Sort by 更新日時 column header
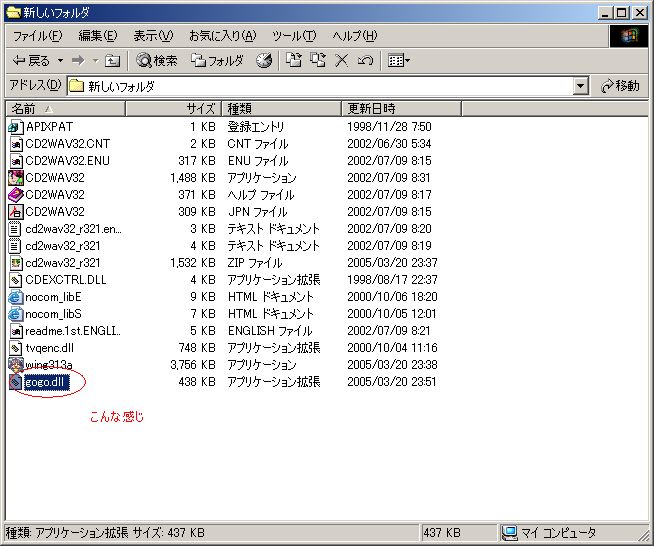Image resolution: width=654 pixels, height=546 pixels. pyautogui.click(x=370, y=108)
